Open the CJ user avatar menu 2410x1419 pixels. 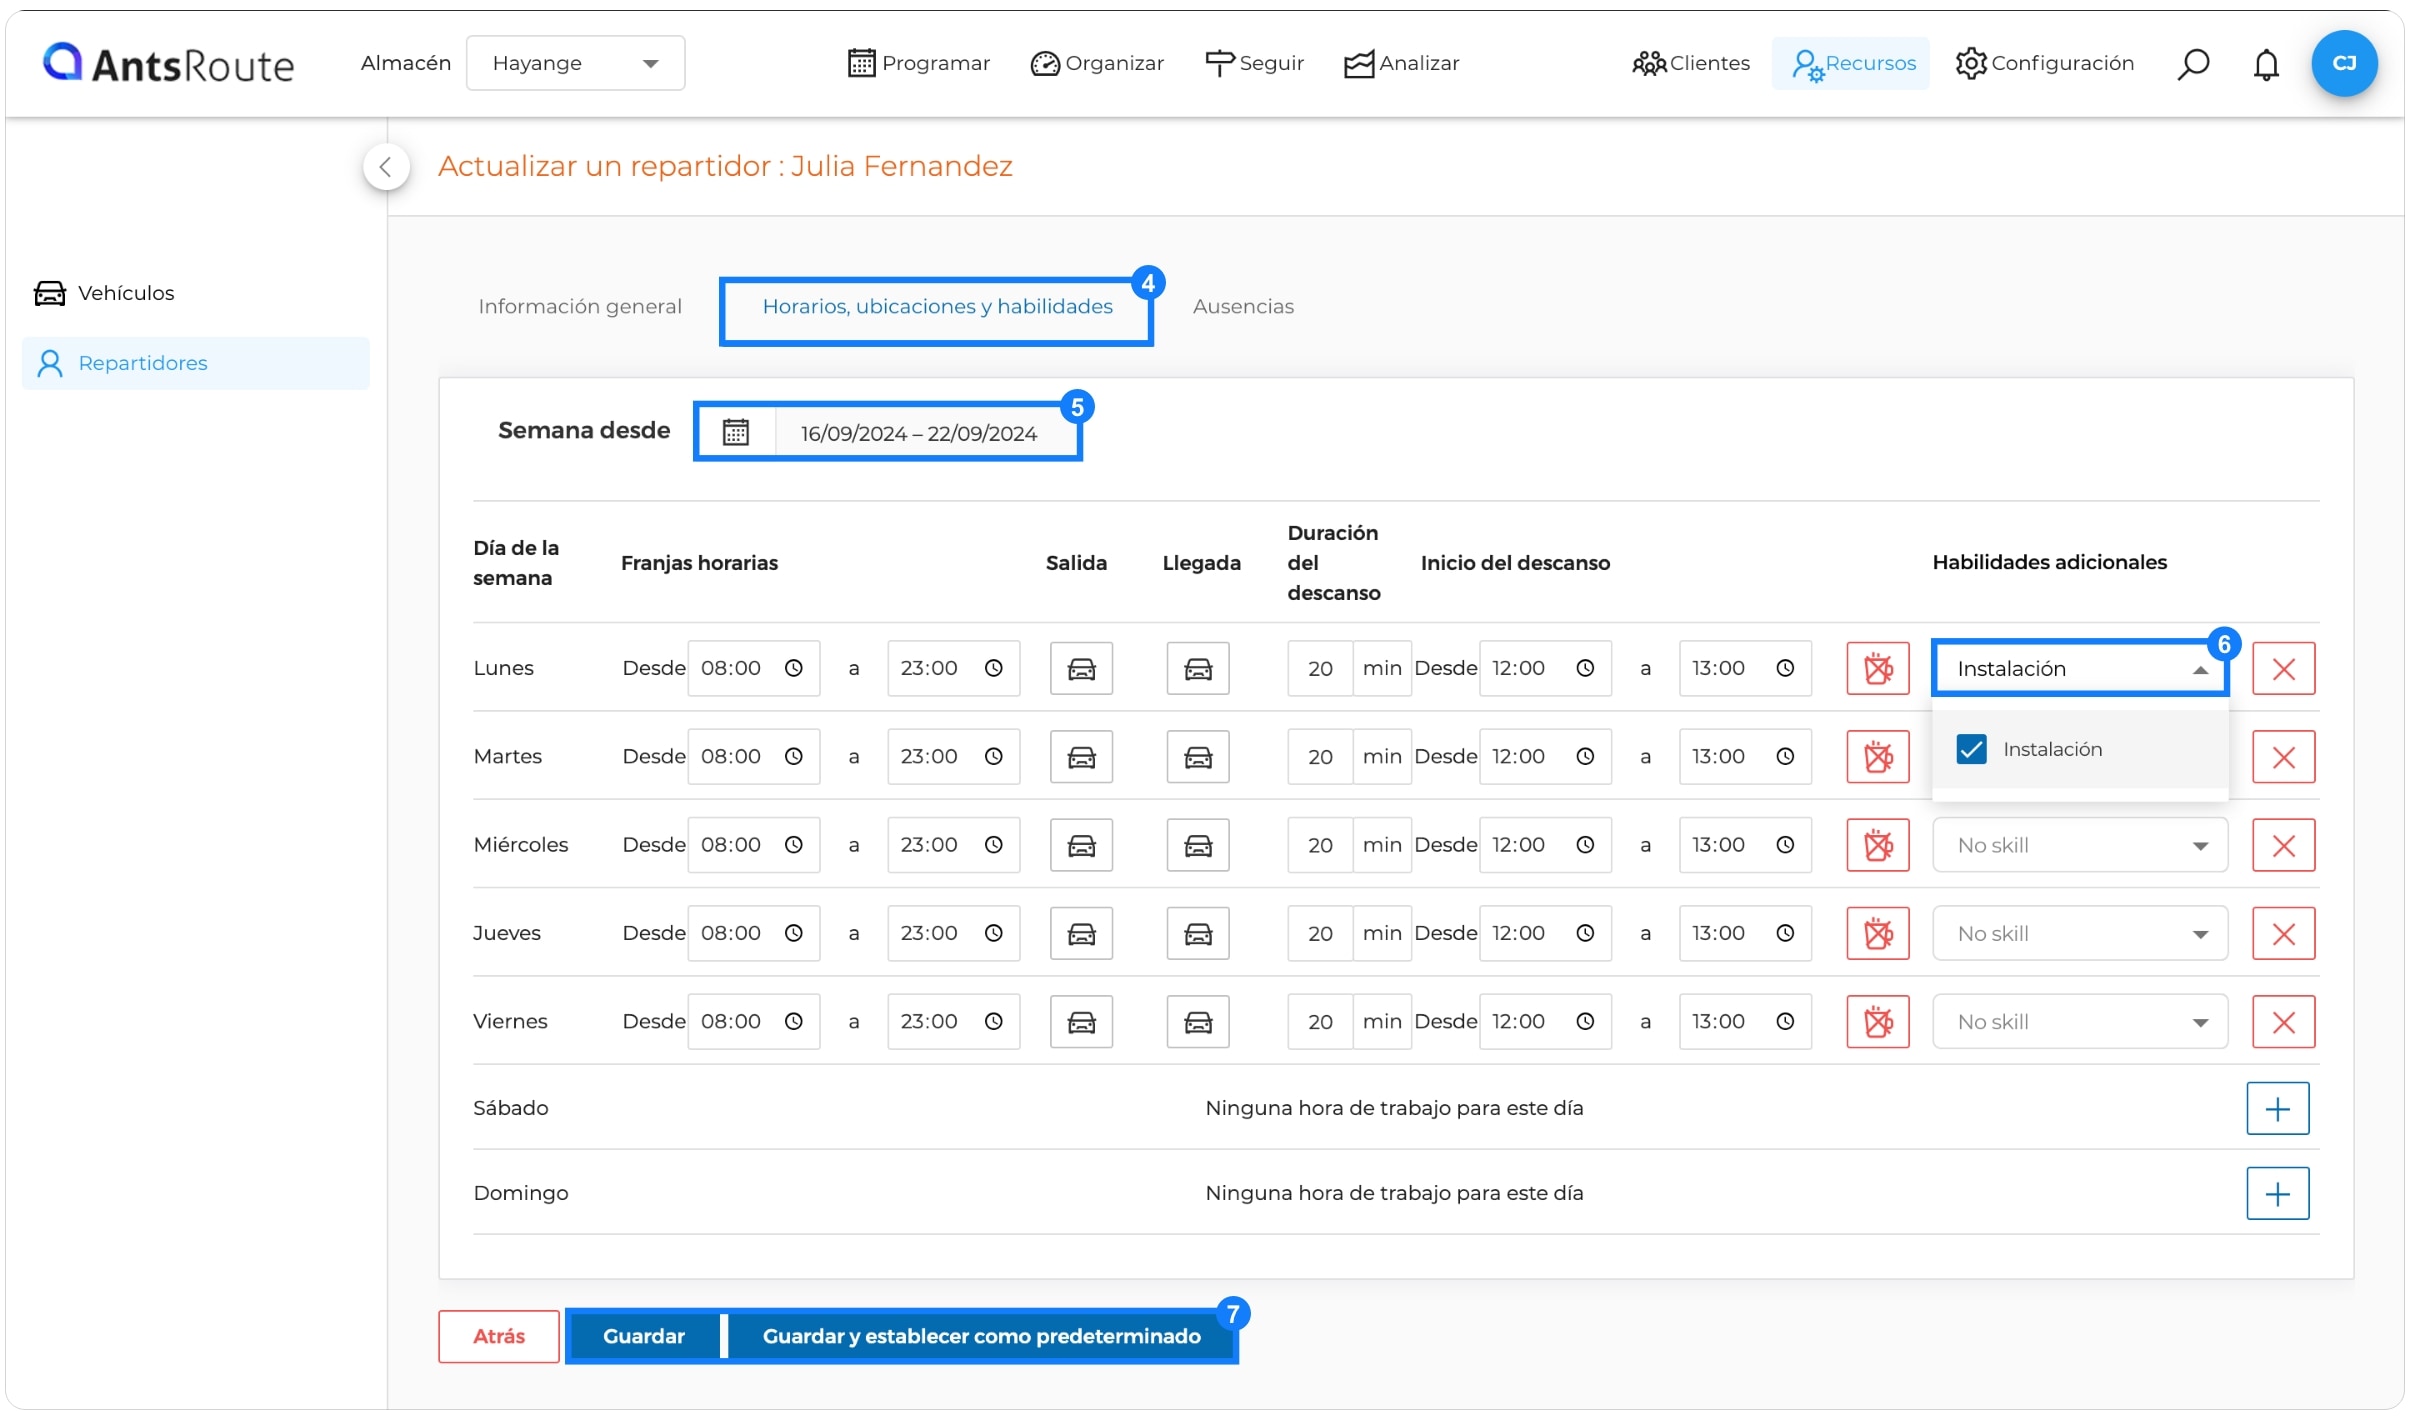coord(2344,63)
